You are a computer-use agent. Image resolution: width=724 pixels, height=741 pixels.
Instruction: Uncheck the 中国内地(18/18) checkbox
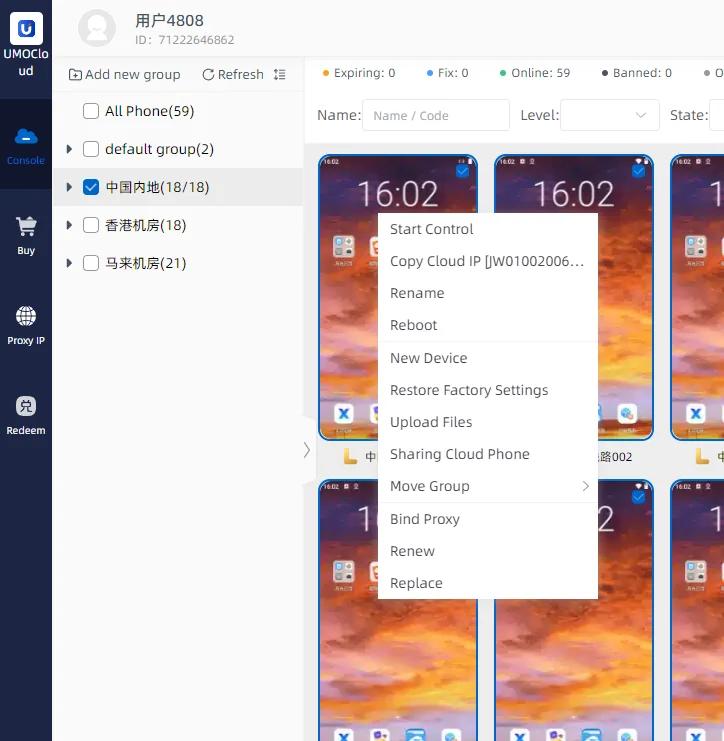(91, 187)
